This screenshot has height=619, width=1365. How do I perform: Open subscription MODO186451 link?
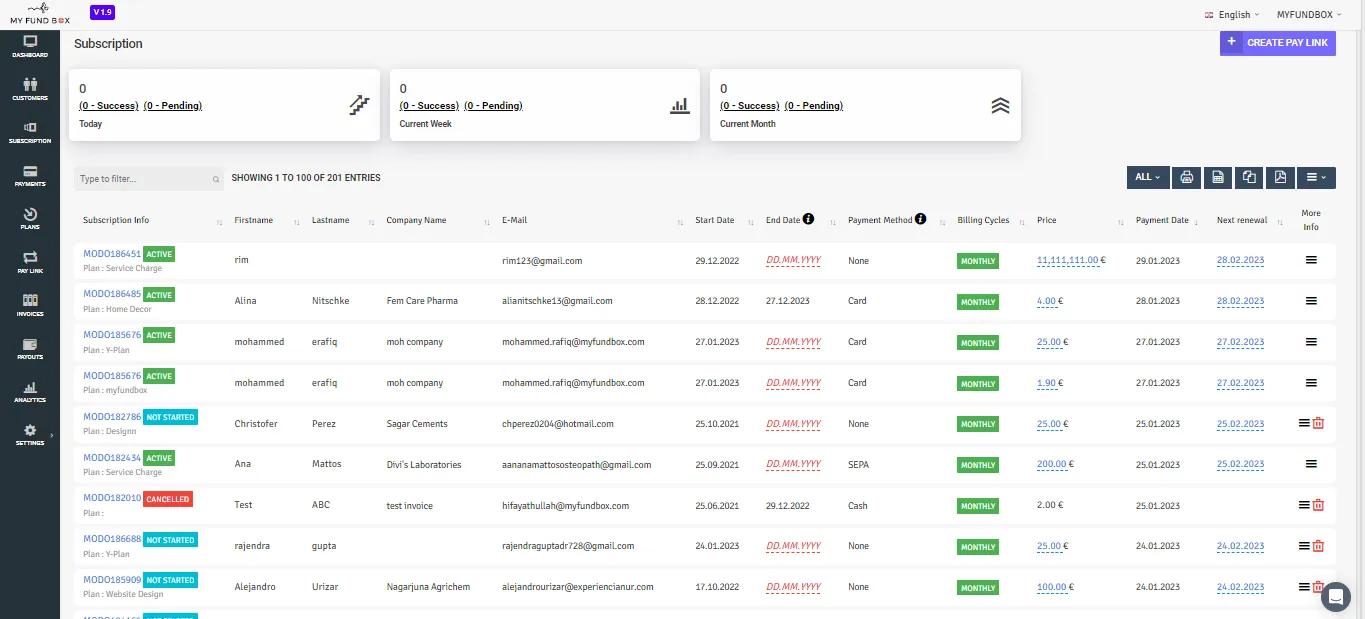(x=112, y=254)
